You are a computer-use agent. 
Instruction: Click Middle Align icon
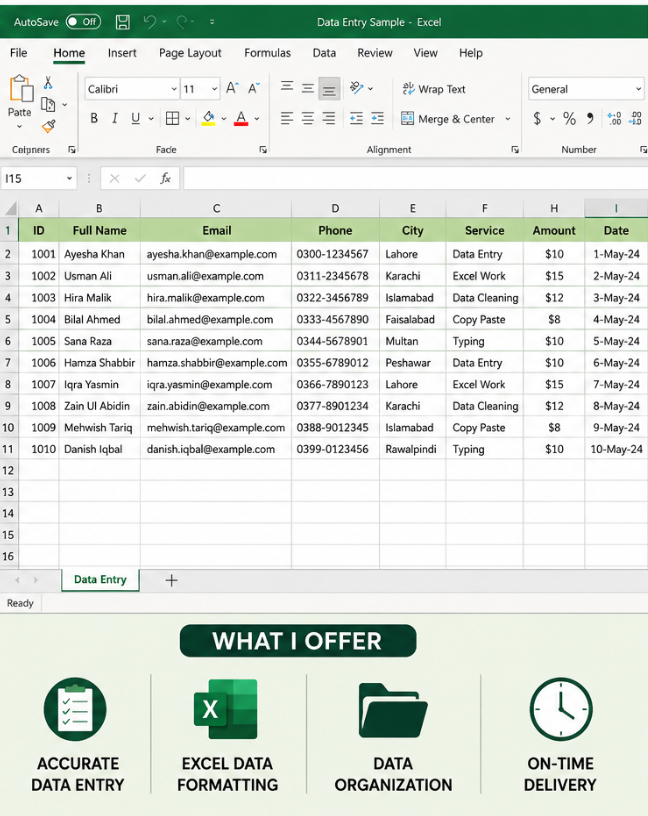coord(308,88)
